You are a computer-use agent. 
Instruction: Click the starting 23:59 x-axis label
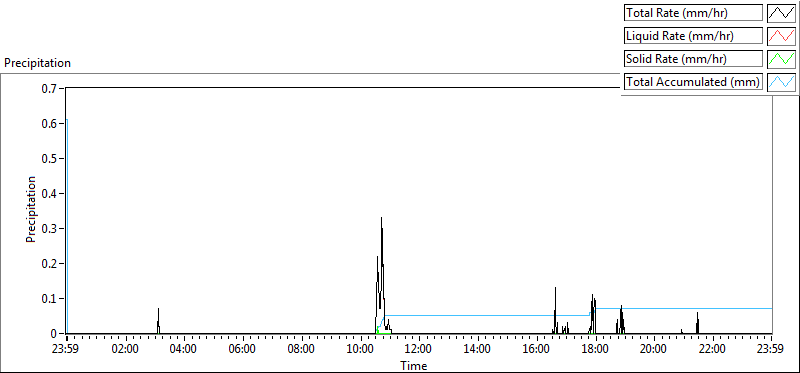point(66,350)
